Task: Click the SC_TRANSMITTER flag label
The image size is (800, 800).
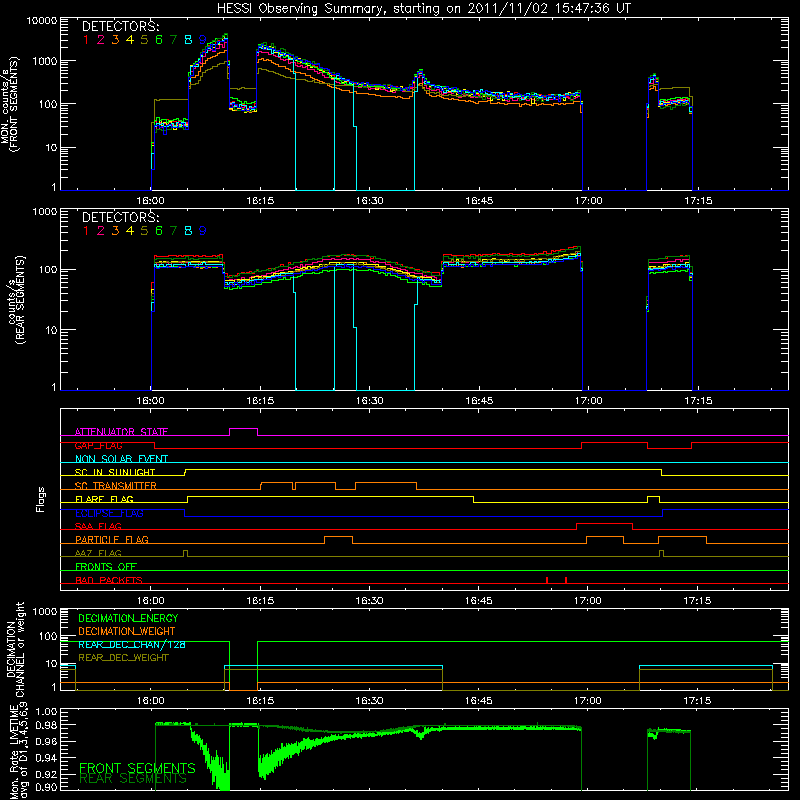Action: 115,486
